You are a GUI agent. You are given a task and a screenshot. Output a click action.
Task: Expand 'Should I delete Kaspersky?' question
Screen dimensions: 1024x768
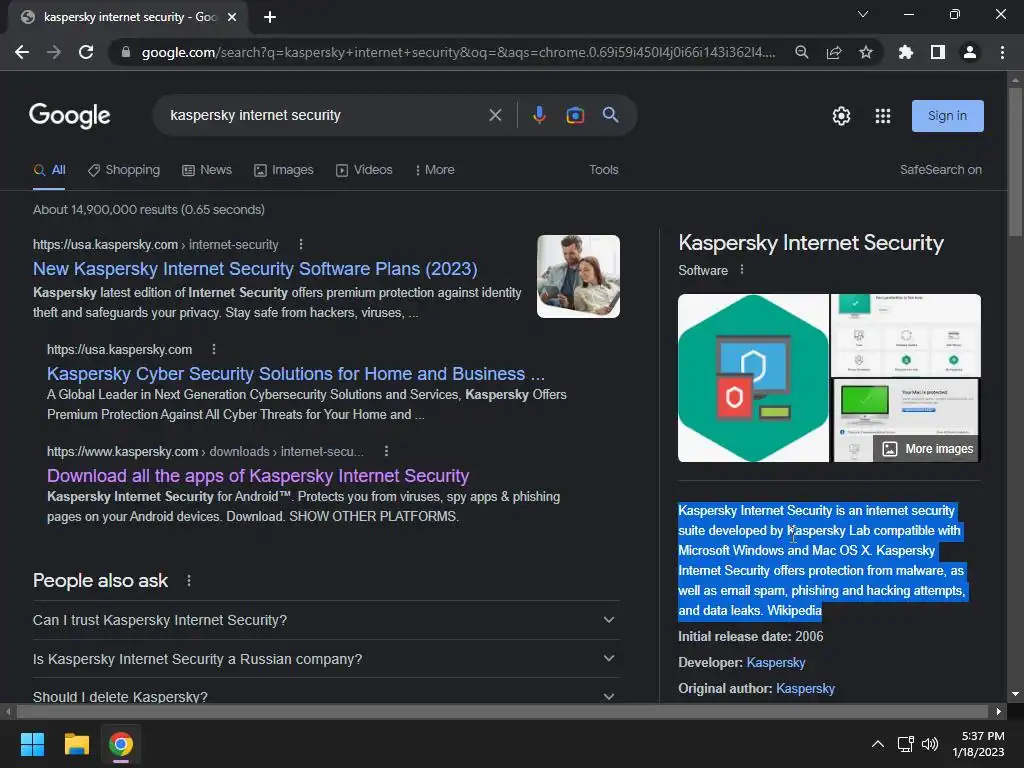pos(326,696)
